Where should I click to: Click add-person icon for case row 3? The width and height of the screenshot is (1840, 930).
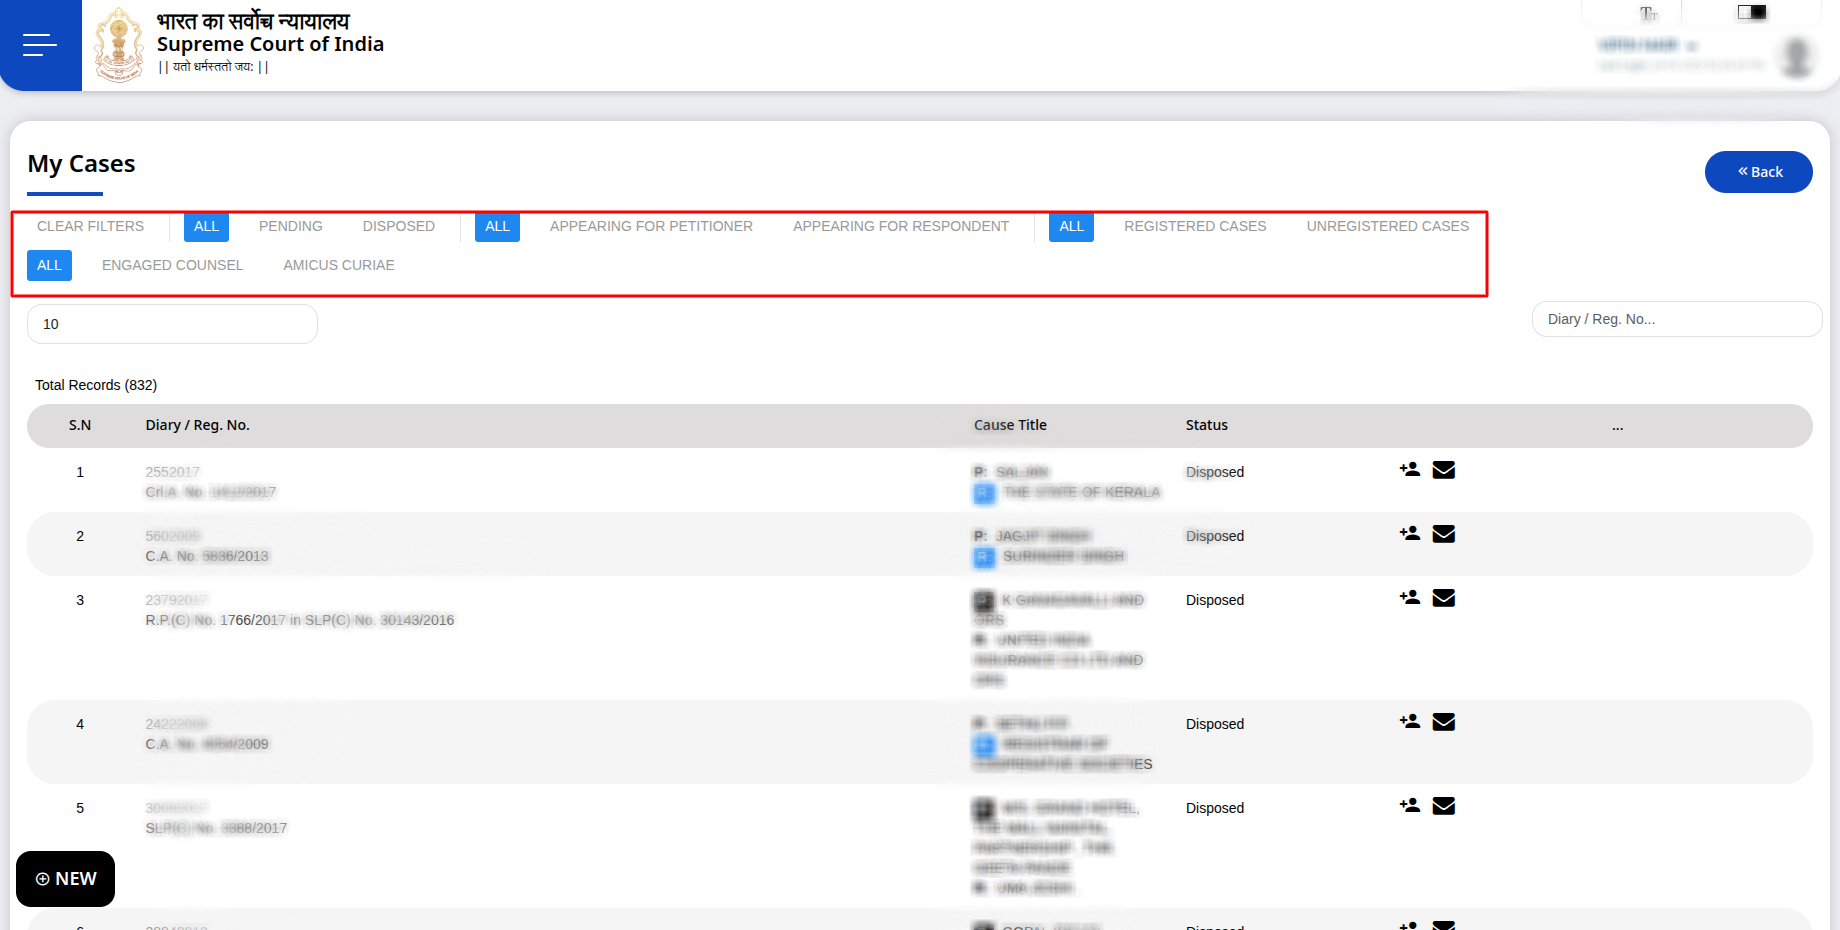pos(1409,598)
